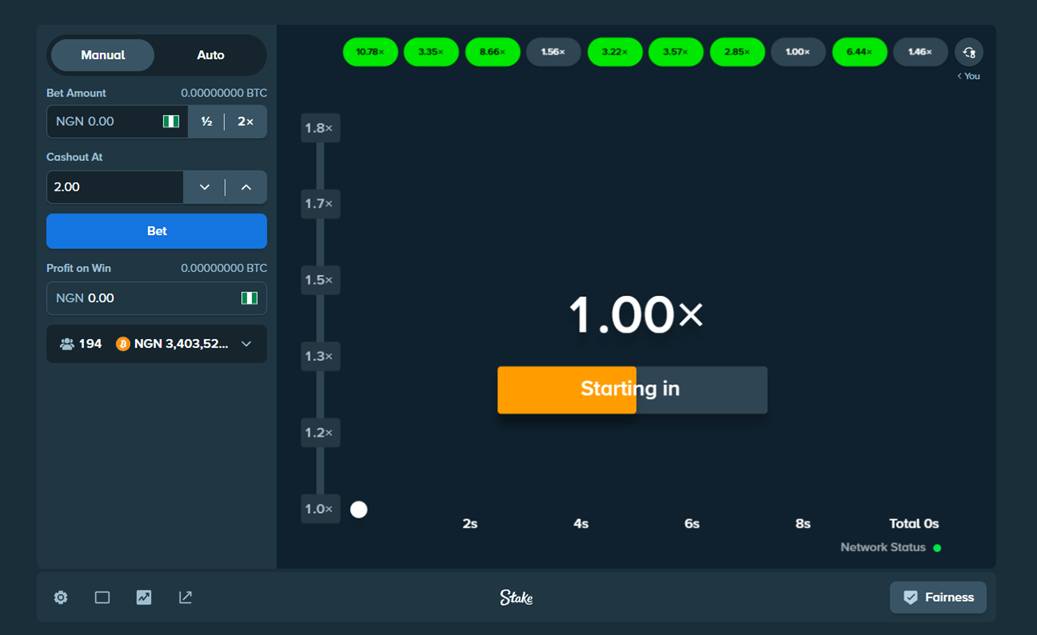Image resolution: width=1037 pixels, height=635 pixels.
Task: Click the Nigerian flag in Bet Amount field
Action: tap(171, 121)
